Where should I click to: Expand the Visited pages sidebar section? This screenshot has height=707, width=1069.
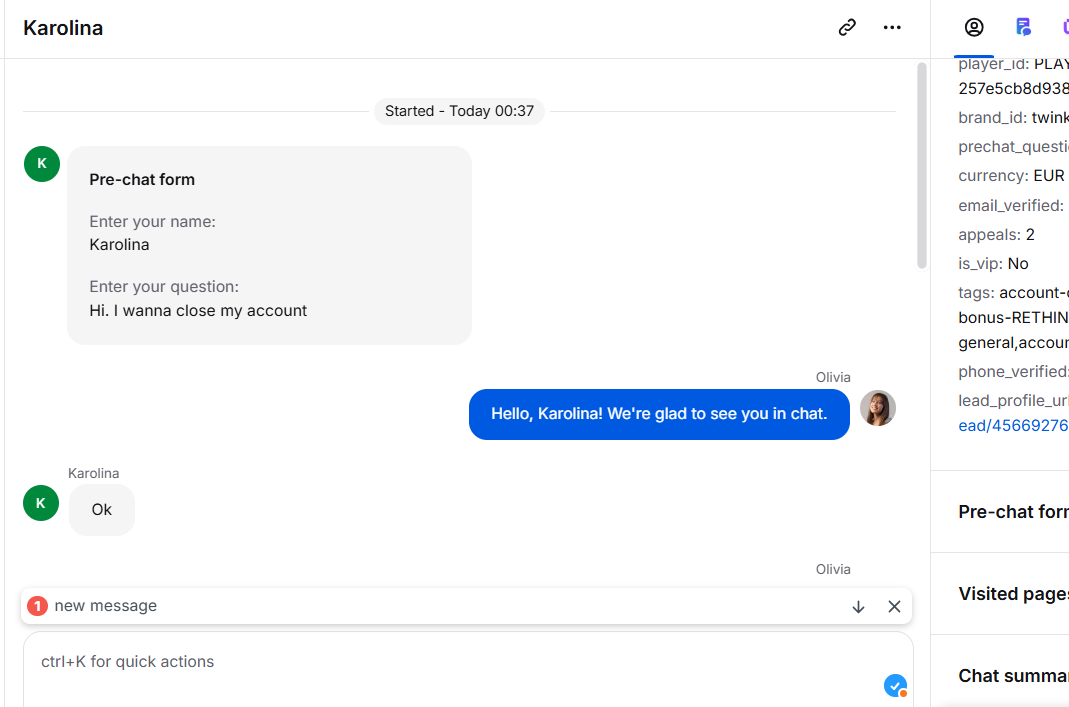click(1013, 594)
